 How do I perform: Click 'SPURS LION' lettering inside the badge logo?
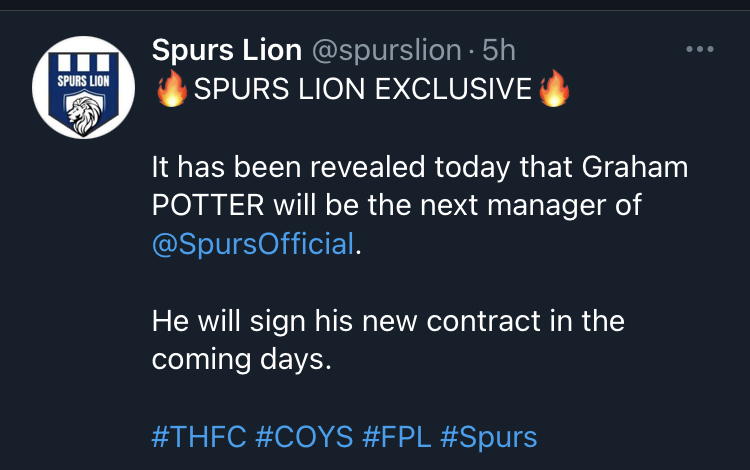click(84, 81)
